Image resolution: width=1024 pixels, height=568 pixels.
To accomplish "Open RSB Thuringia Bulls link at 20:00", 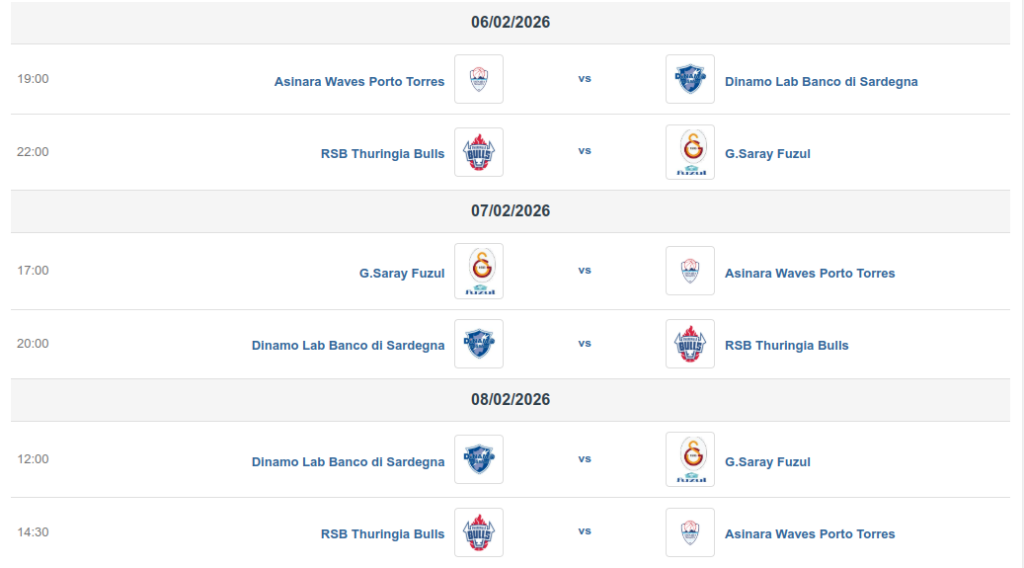I will click(x=786, y=345).
